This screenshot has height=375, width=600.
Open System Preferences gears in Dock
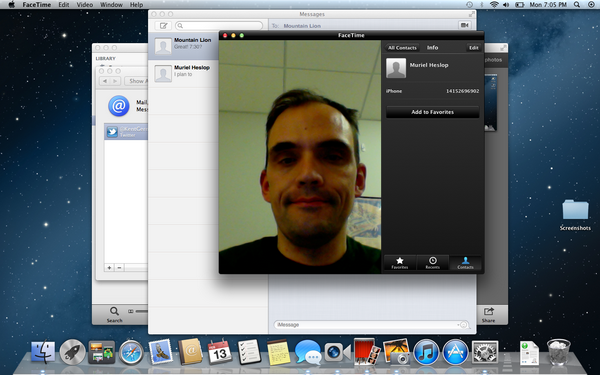[485, 352]
